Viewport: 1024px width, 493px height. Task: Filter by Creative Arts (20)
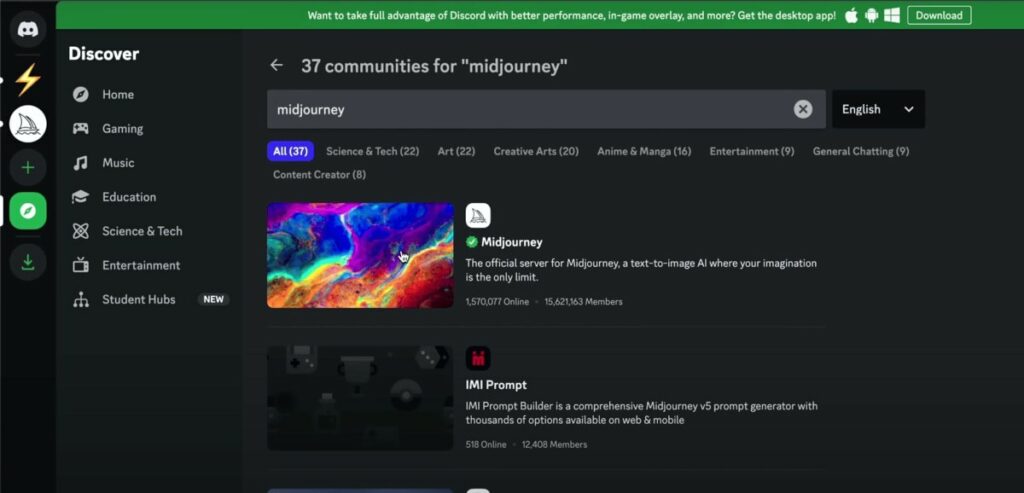pos(536,151)
